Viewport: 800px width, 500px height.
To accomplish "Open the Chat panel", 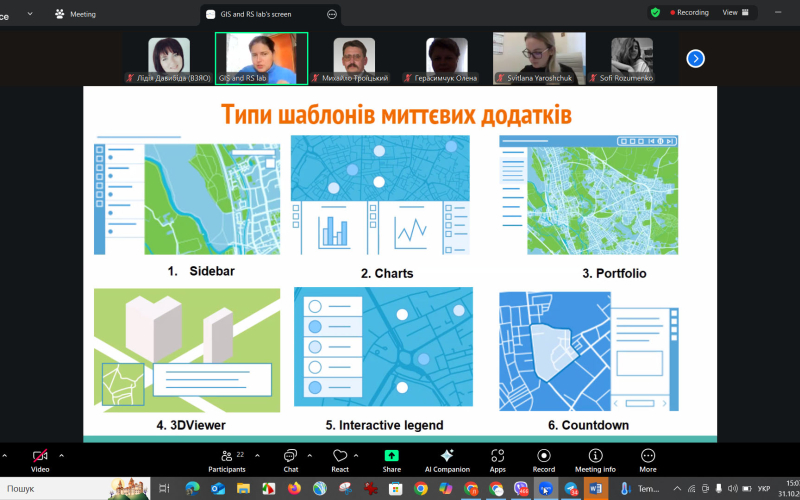I will tap(290, 456).
